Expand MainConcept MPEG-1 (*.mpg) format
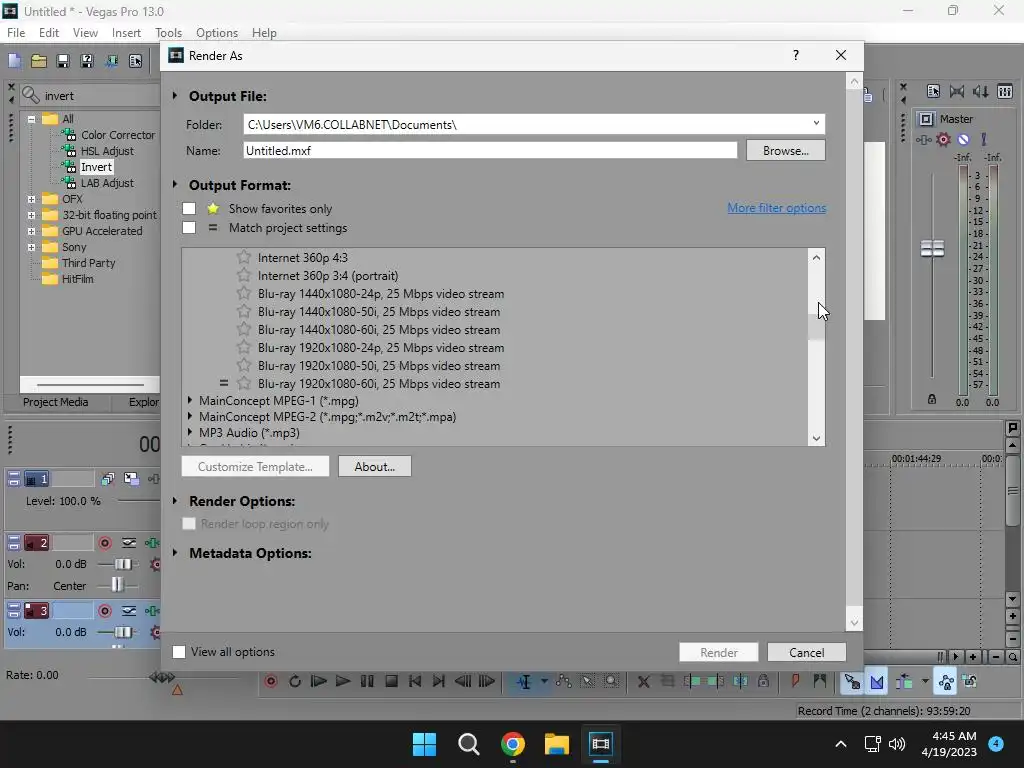1024x768 pixels. click(x=189, y=400)
